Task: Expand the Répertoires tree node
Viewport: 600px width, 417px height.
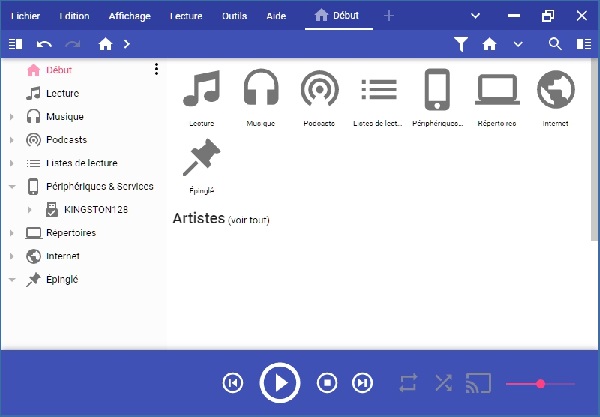Action: [x=11, y=233]
